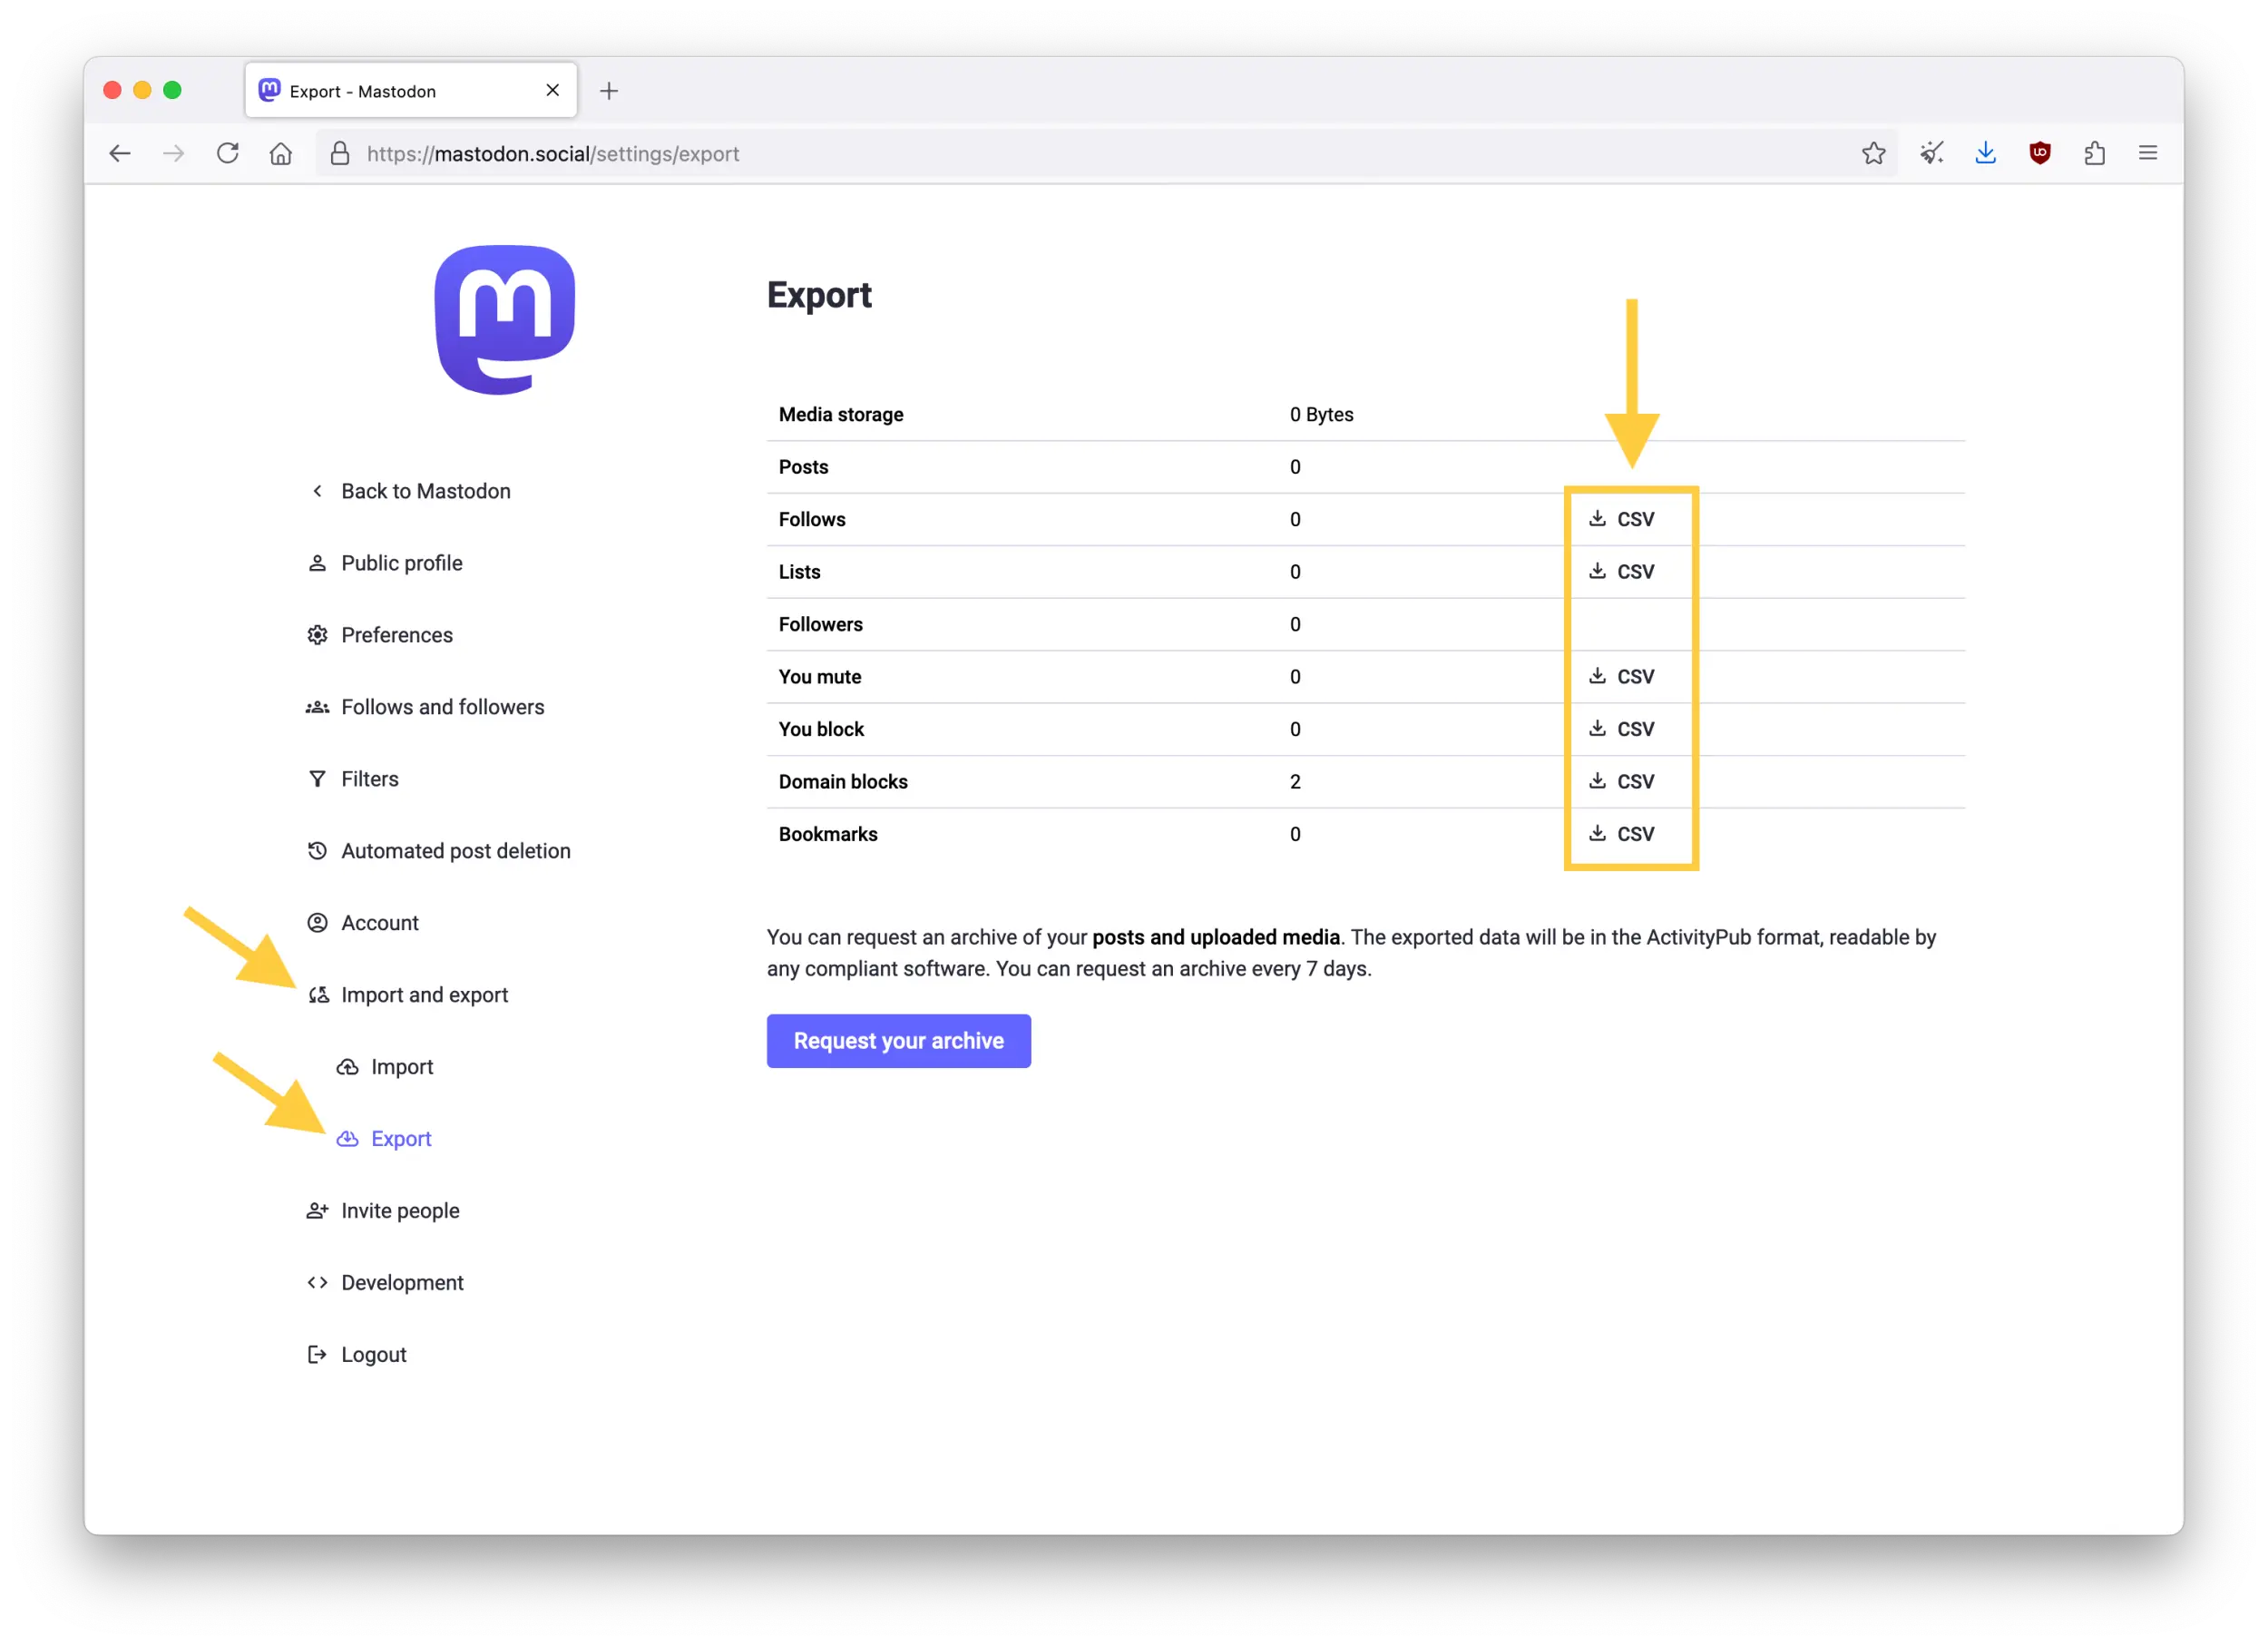Open the browser downloads panel
This screenshot has height=1646, width=2268.
(x=1986, y=153)
